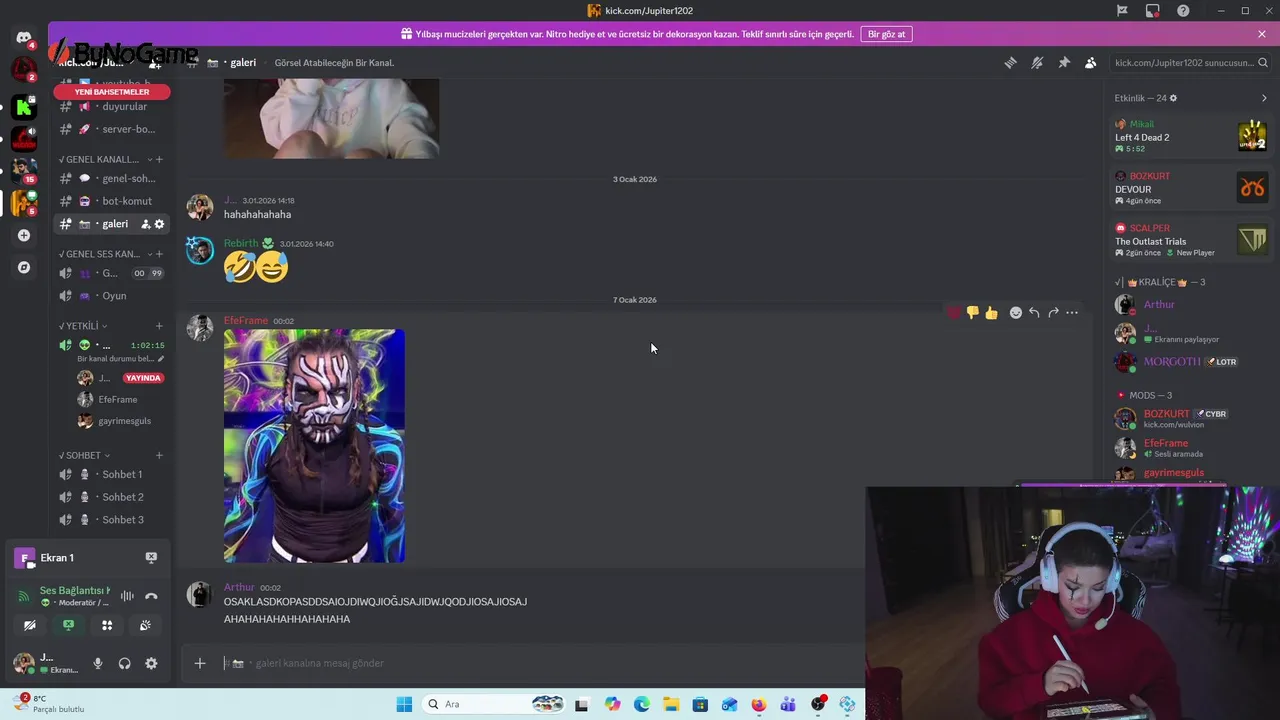The image size is (1280, 720).
Task: Join the Sohbet 2 voice channel
Action: click(x=110, y=497)
